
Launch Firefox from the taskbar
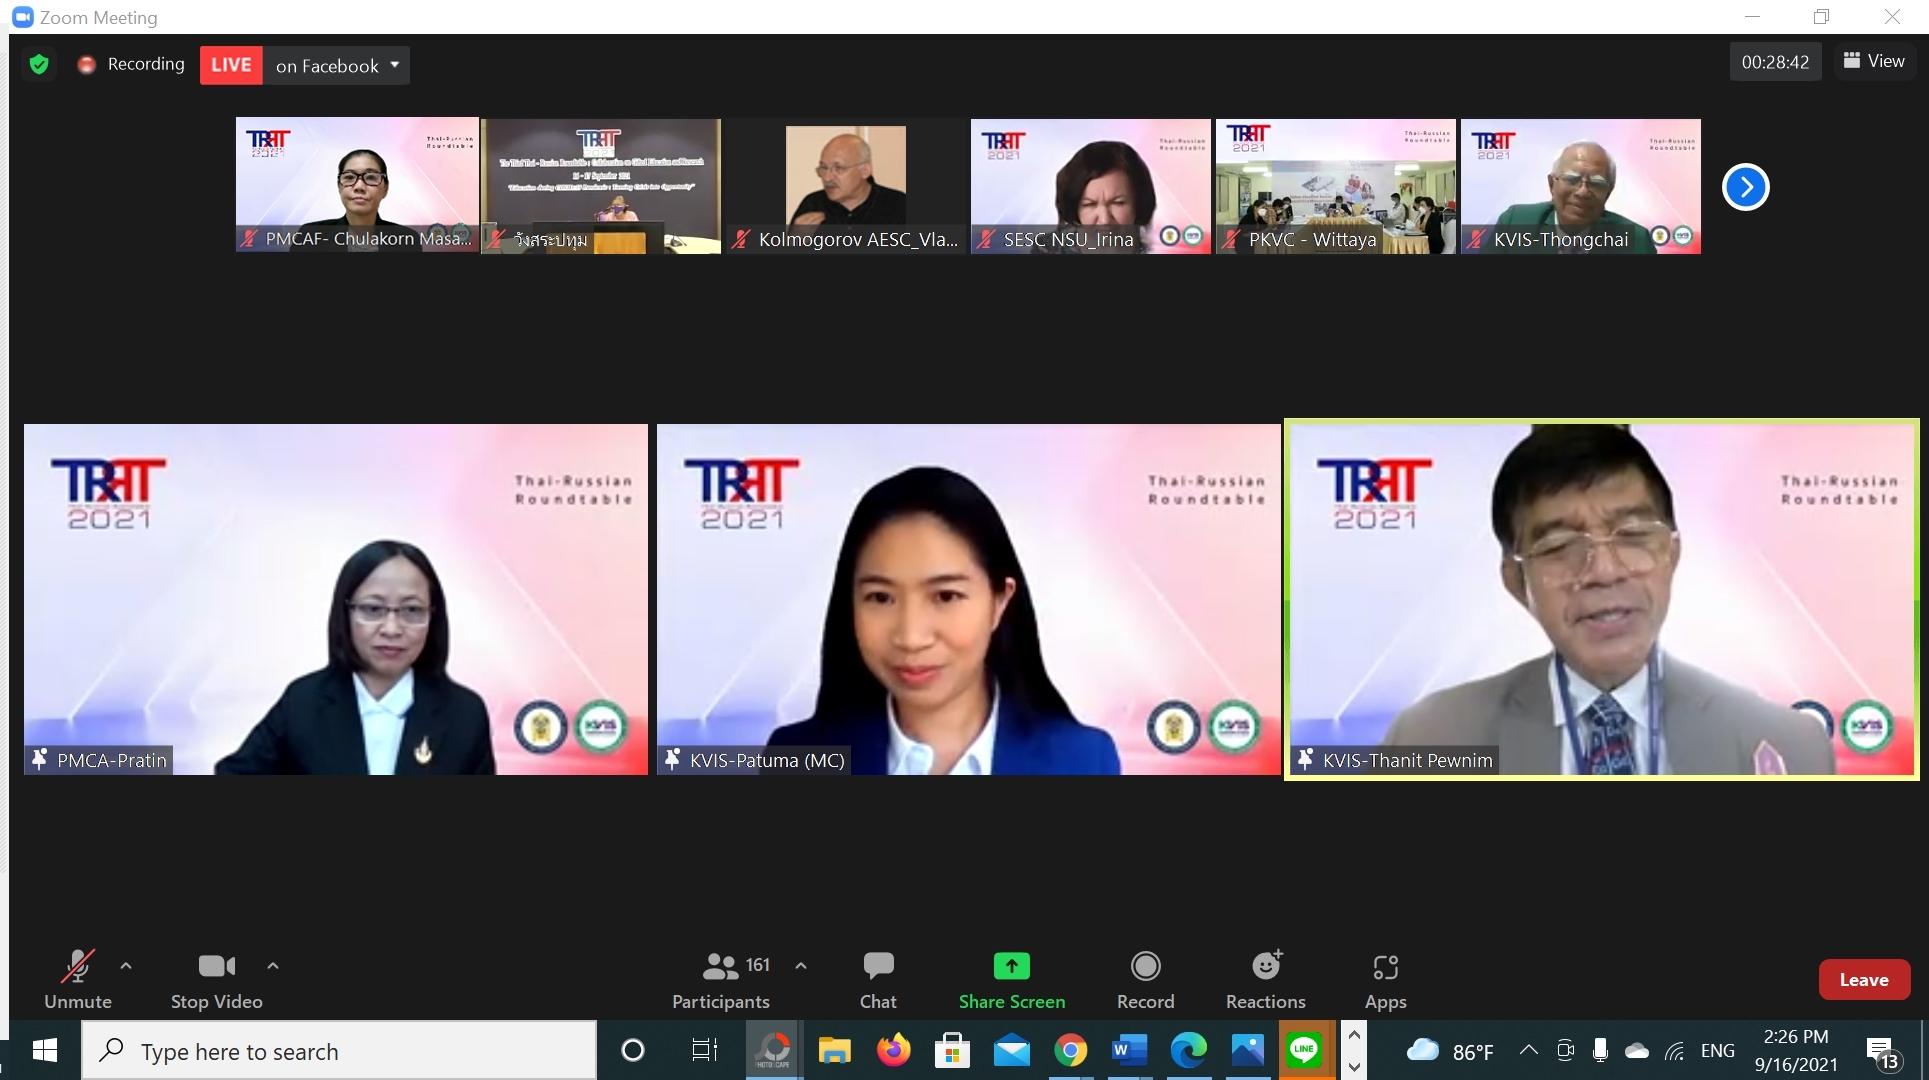pyautogui.click(x=894, y=1051)
